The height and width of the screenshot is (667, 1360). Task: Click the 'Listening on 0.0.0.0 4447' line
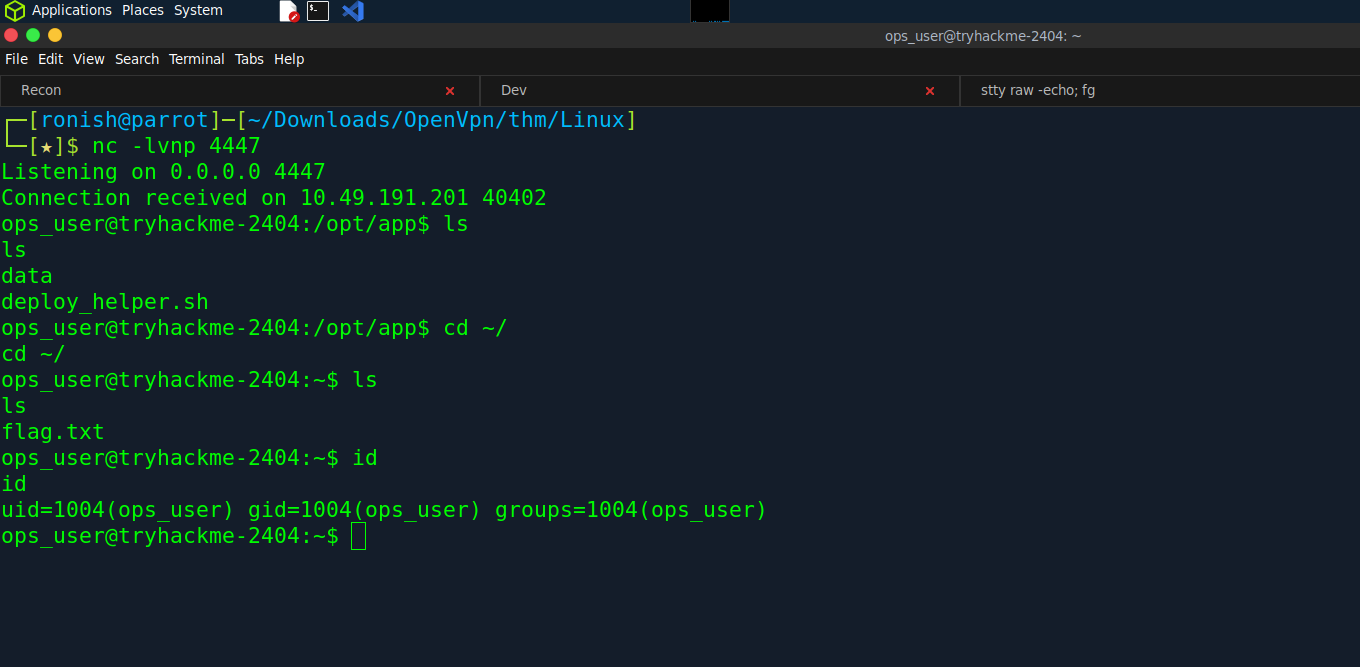[x=163, y=172]
